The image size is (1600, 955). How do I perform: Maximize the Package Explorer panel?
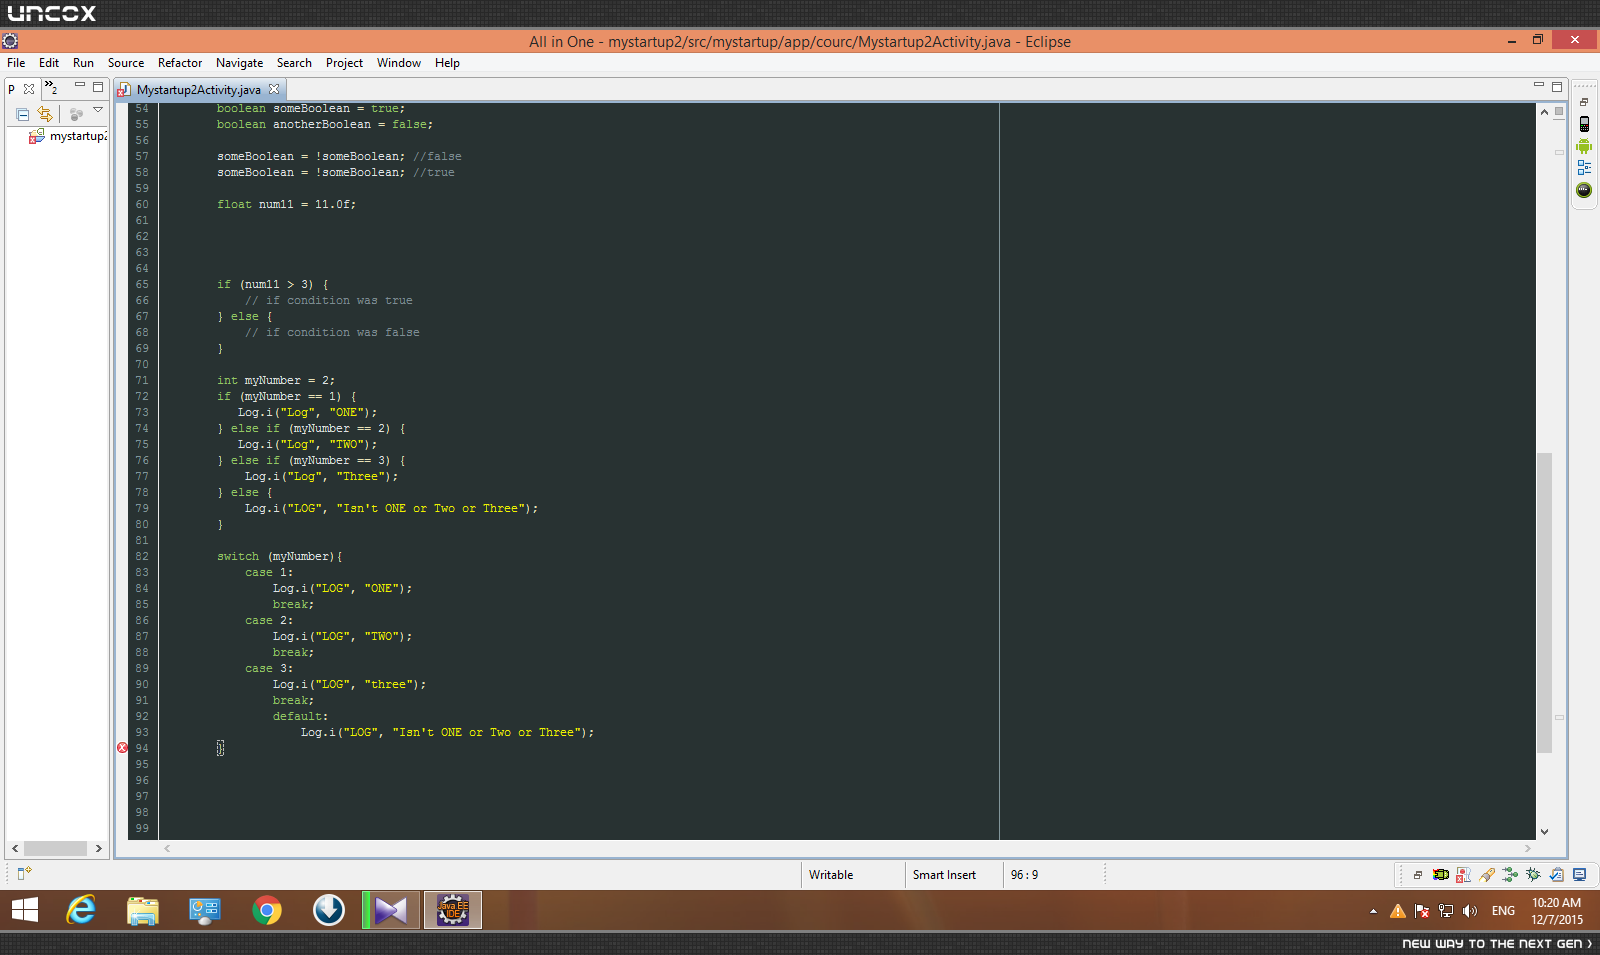pos(98,87)
